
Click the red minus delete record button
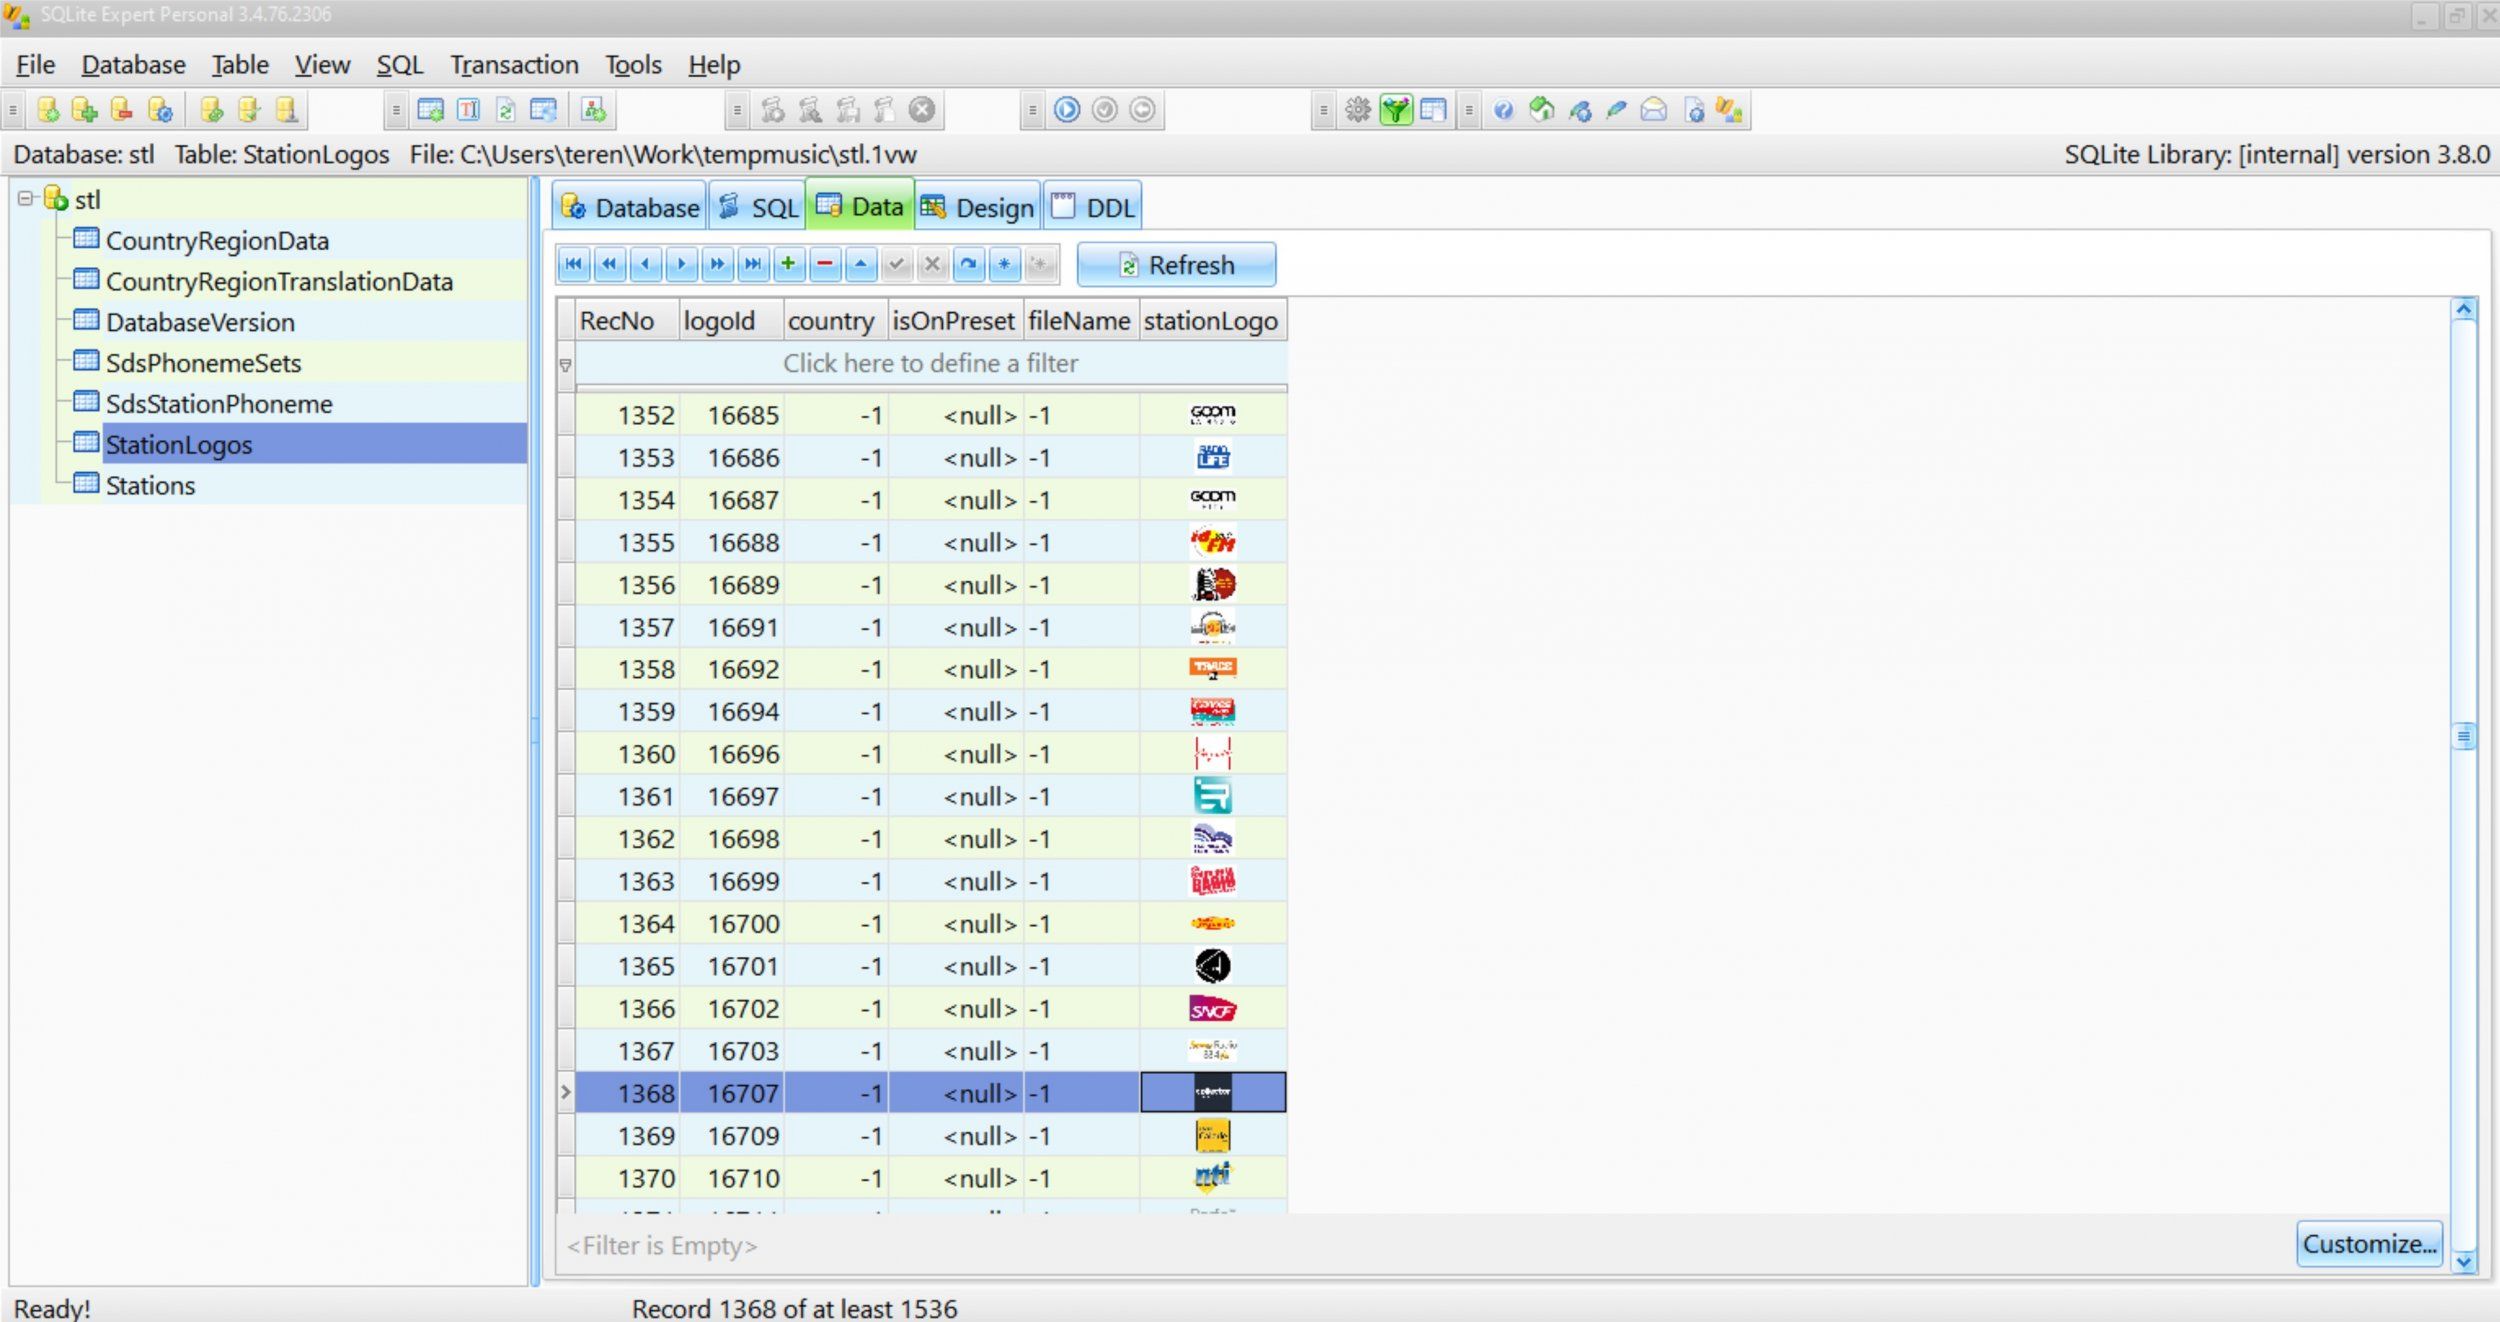point(825,264)
